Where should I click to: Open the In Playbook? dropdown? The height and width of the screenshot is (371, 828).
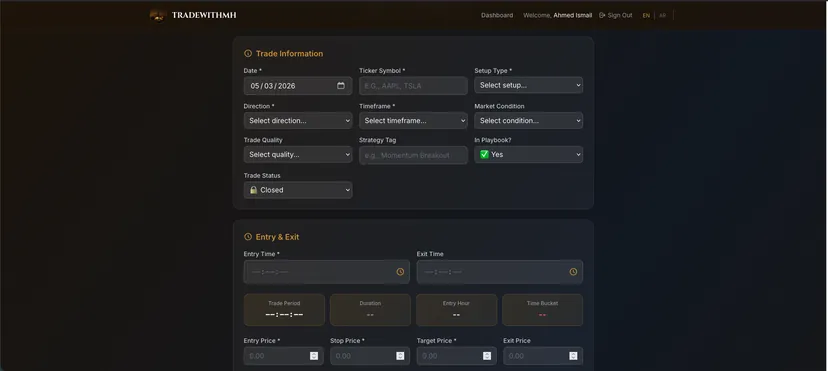pos(529,155)
